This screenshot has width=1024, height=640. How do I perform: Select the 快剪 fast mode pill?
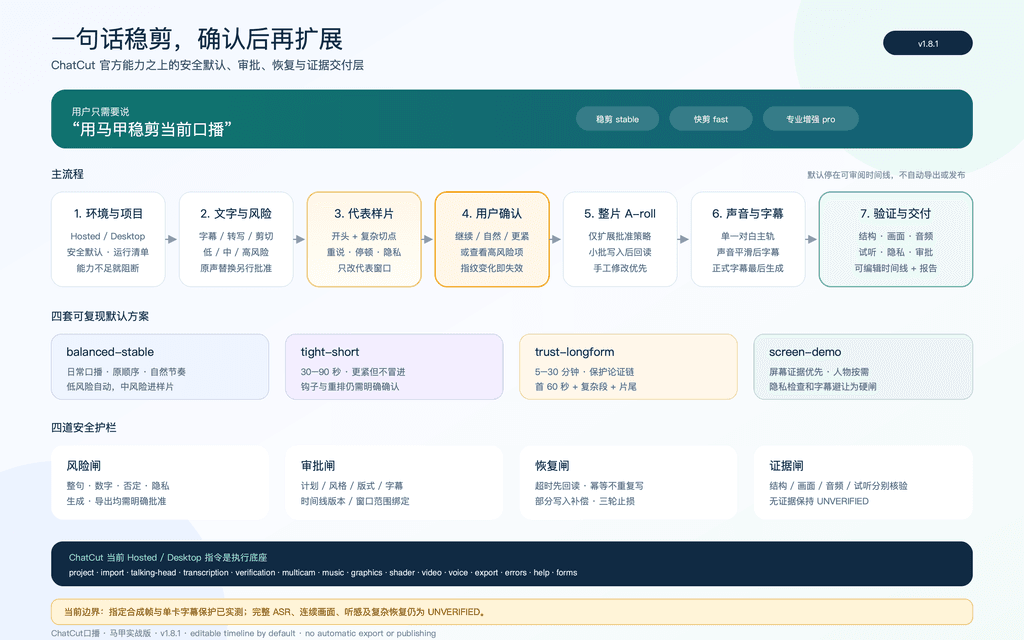point(711,119)
